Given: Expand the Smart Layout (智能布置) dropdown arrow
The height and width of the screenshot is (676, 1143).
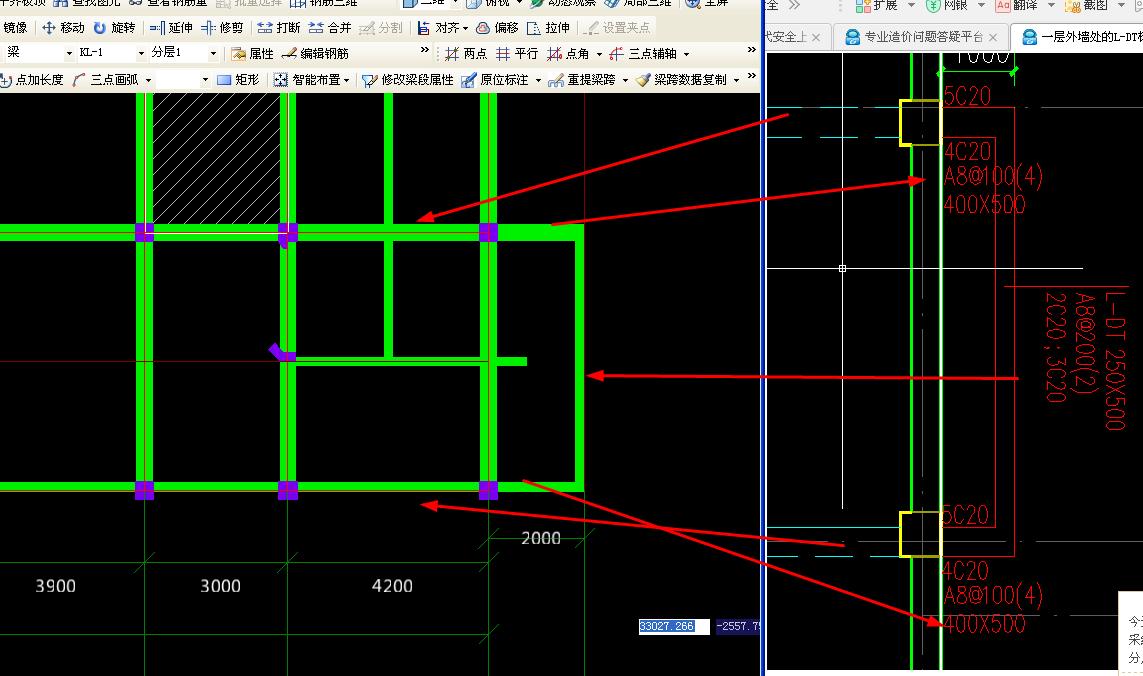Looking at the screenshot, I should pyautogui.click(x=346, y=80).
